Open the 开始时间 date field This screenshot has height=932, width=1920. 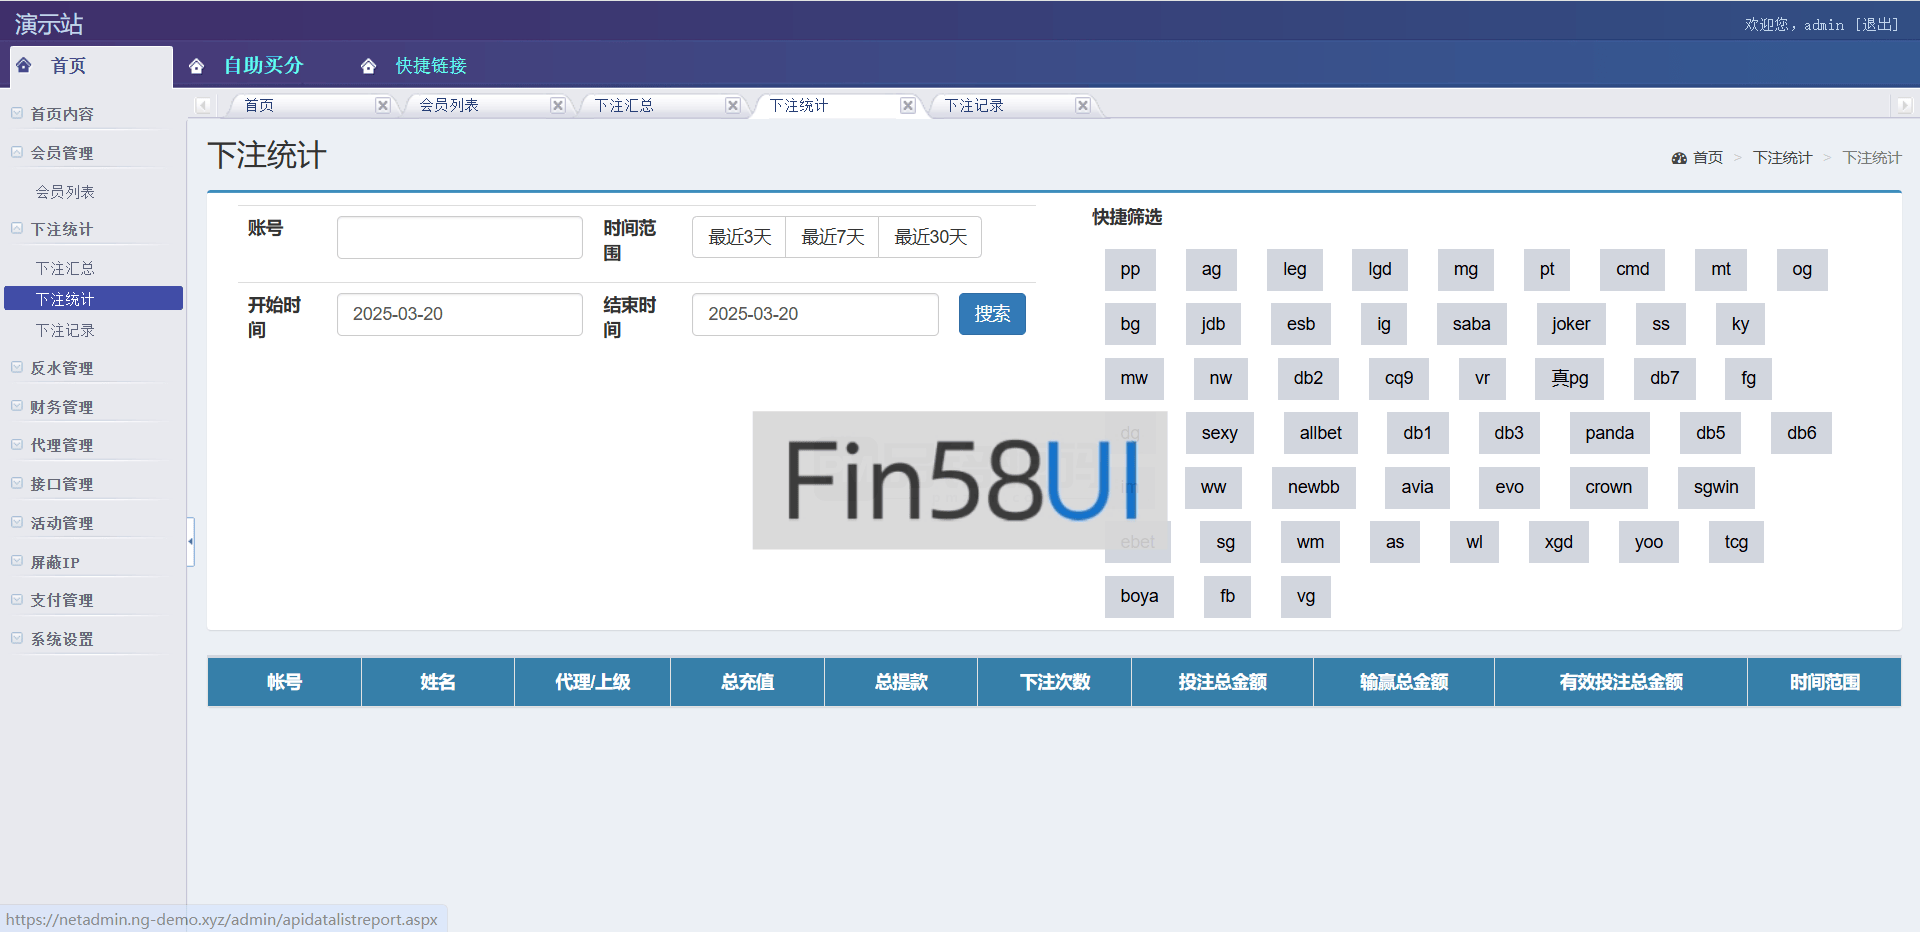459,314
